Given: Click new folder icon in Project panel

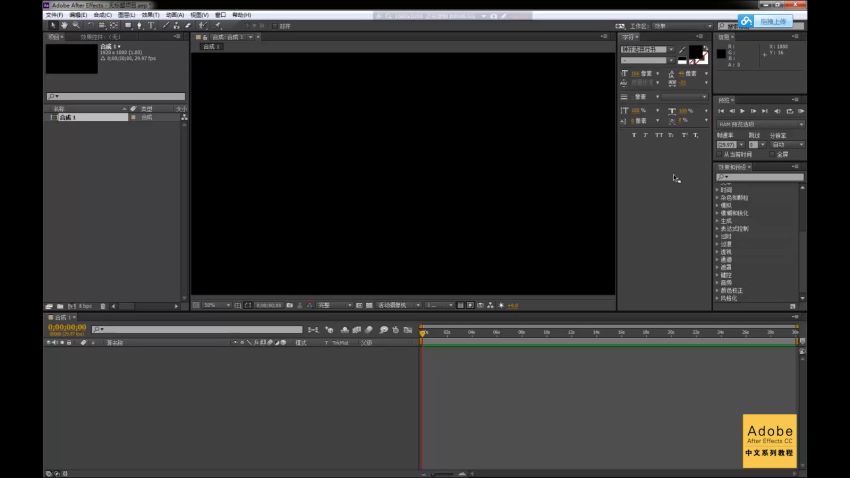Looking at the screenshot, I should (60, 306).
